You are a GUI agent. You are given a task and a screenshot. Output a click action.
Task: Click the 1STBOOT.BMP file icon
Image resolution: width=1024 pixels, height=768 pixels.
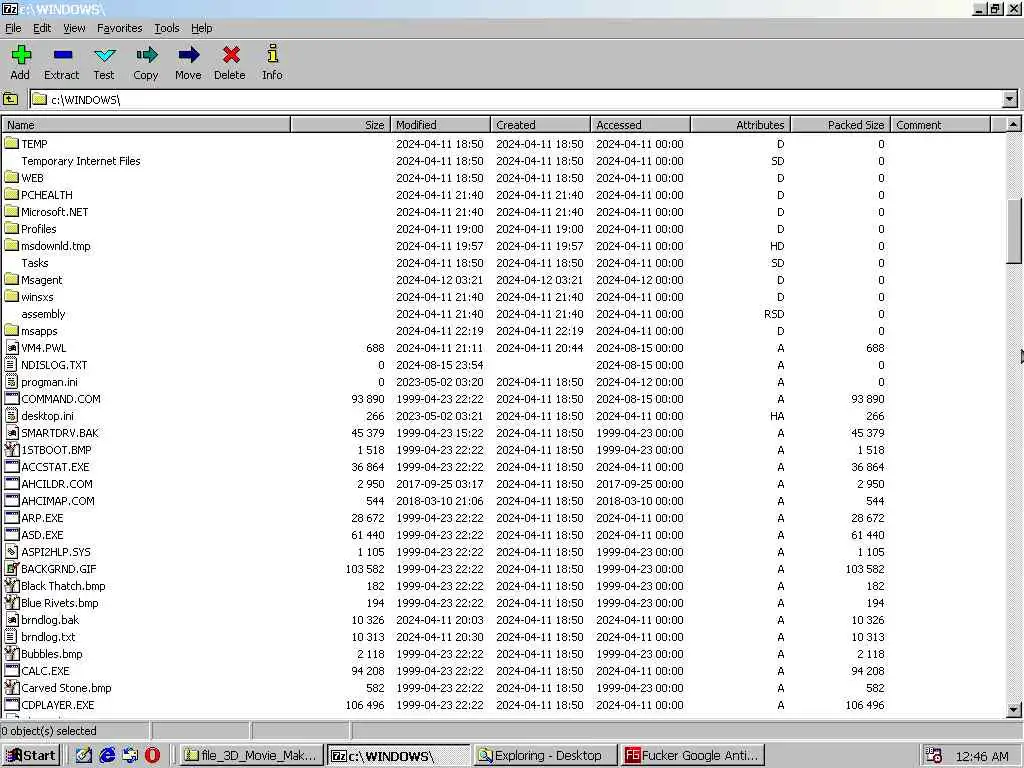(x=11, y=449)
